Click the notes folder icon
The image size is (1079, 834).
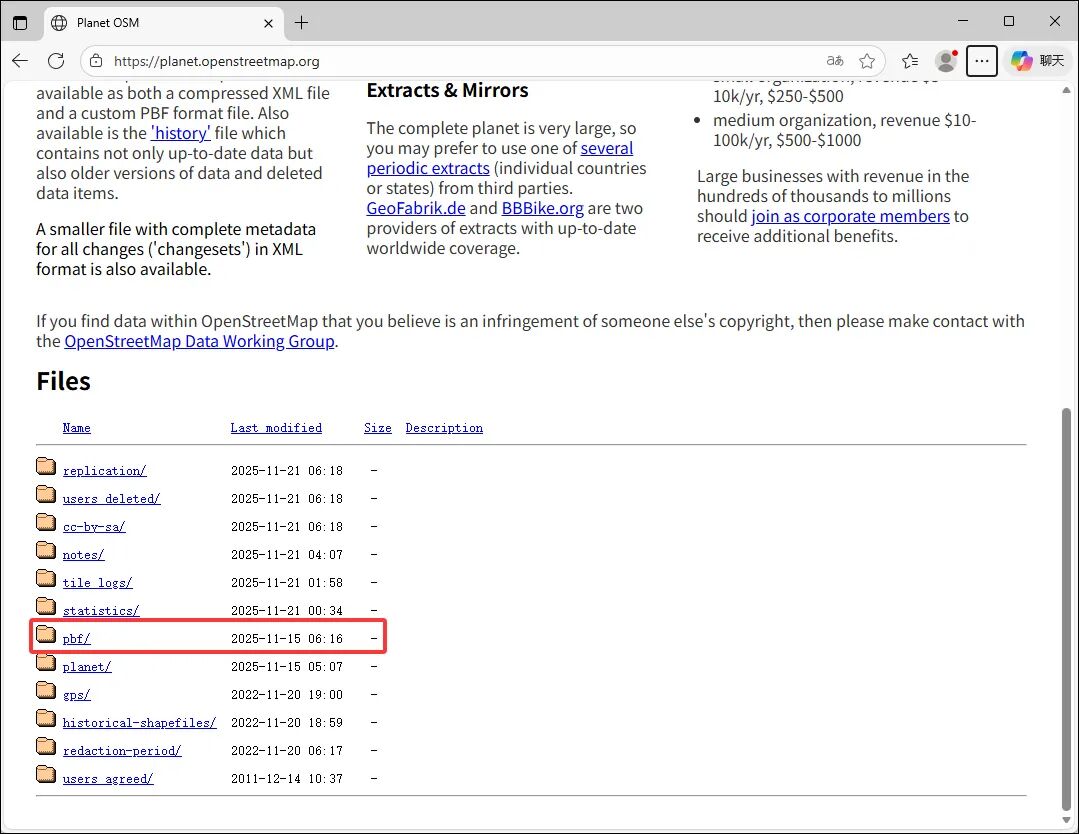pos(46,550)
